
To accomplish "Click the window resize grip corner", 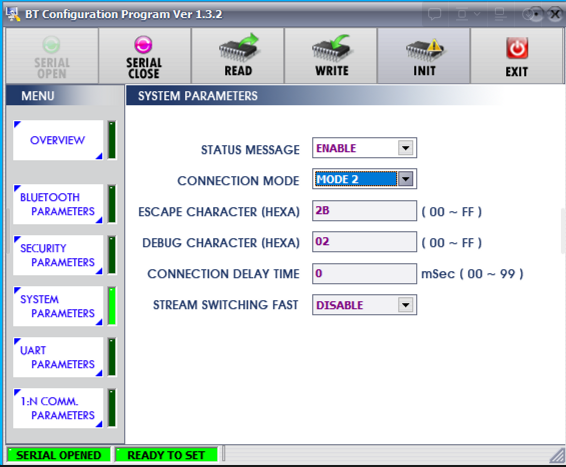I will click(557, 455).
